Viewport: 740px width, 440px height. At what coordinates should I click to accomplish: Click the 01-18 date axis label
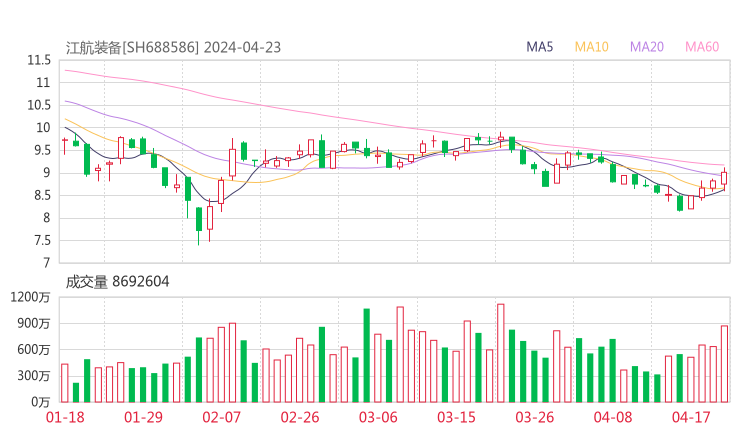point(65,417)
